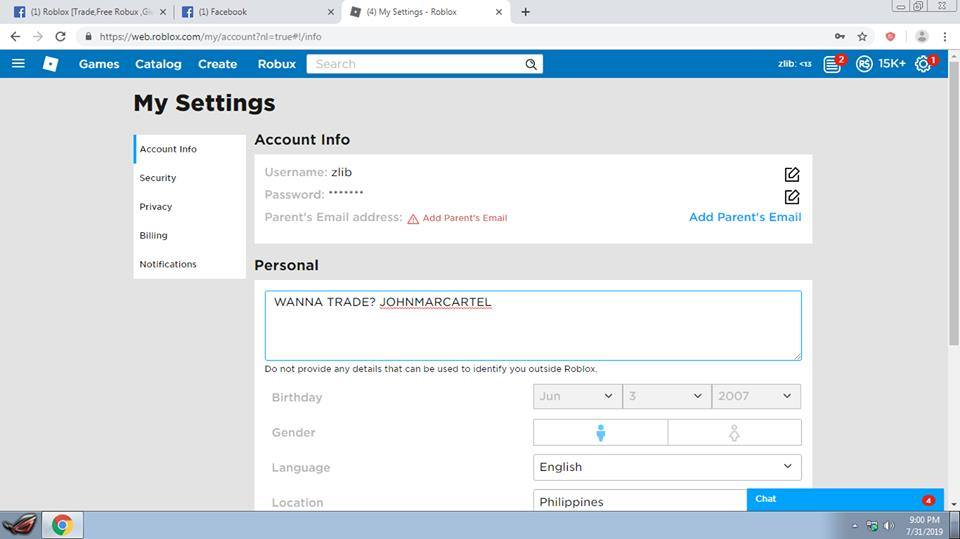Click the page vertical scrollbar
Viewport: 960px width, 539px height.
(954, 202)
